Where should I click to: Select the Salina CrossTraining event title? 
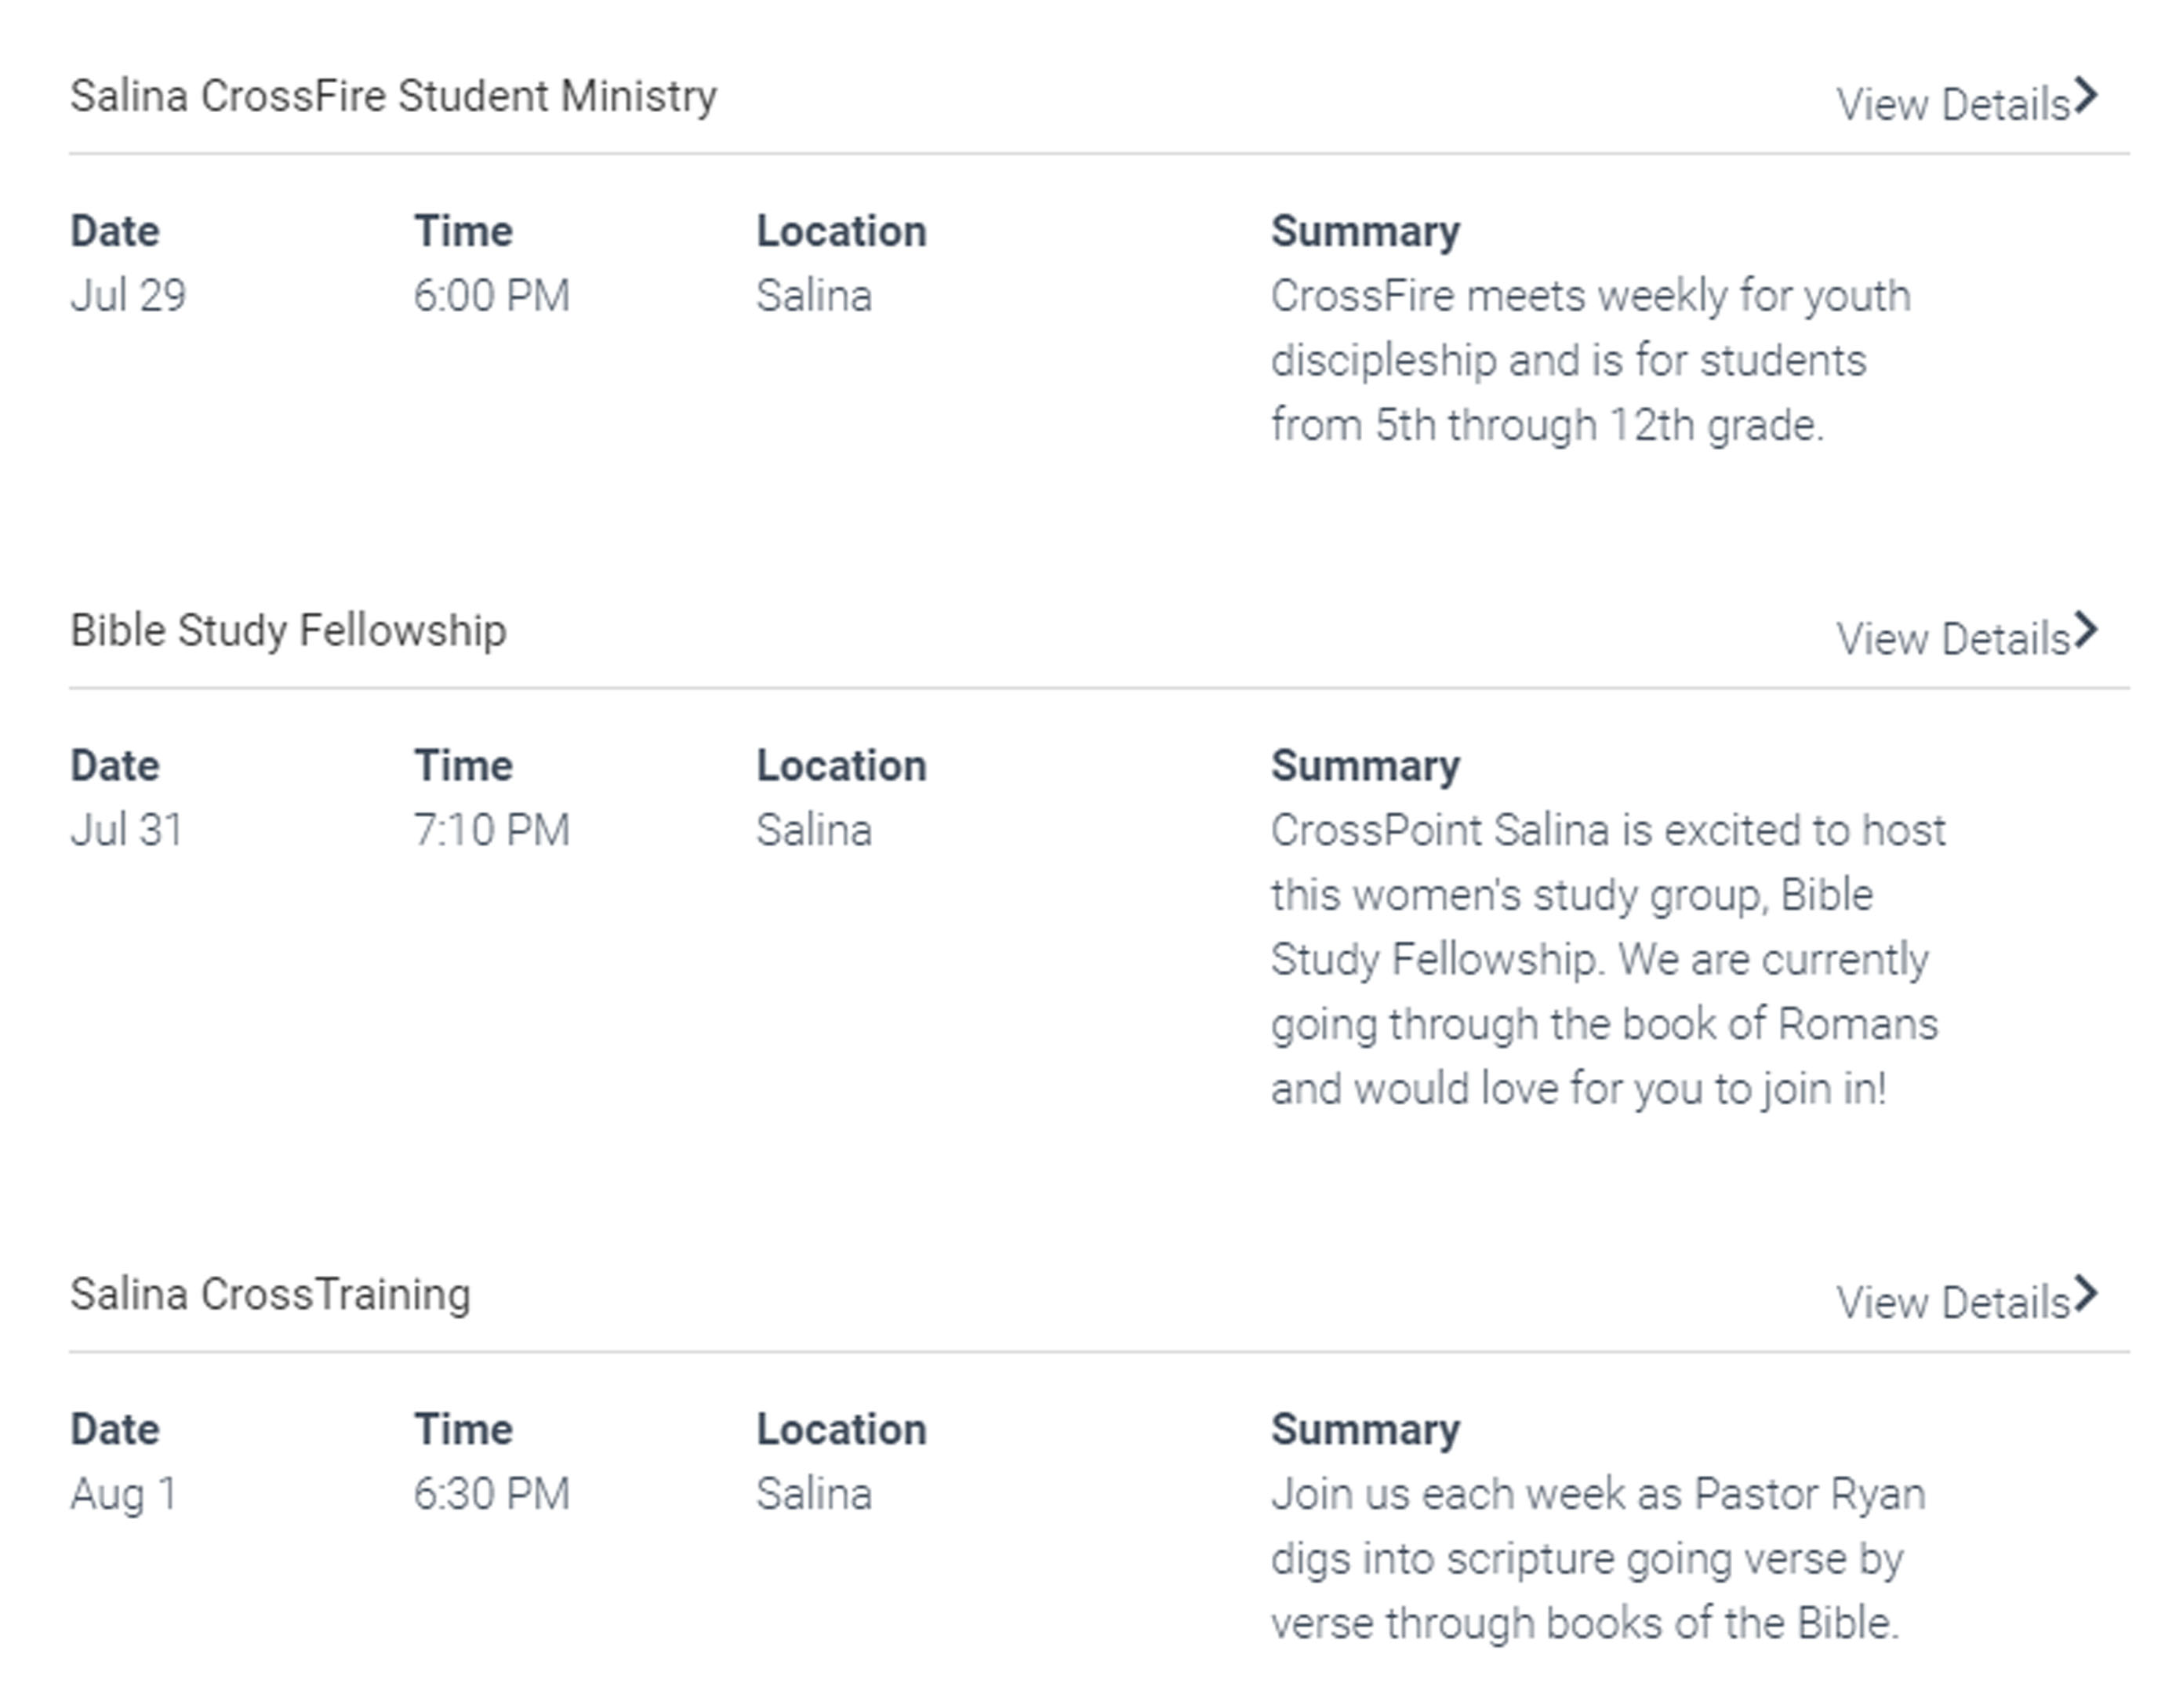pos(270,1295)
